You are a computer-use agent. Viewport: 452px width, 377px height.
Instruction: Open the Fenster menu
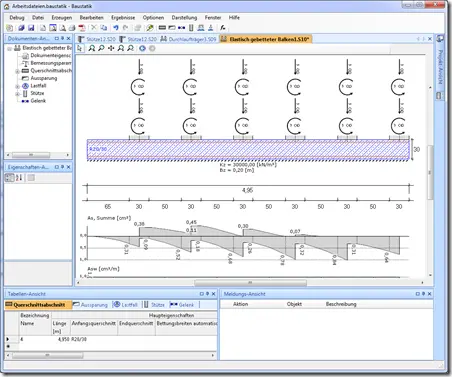pos(213,17)
